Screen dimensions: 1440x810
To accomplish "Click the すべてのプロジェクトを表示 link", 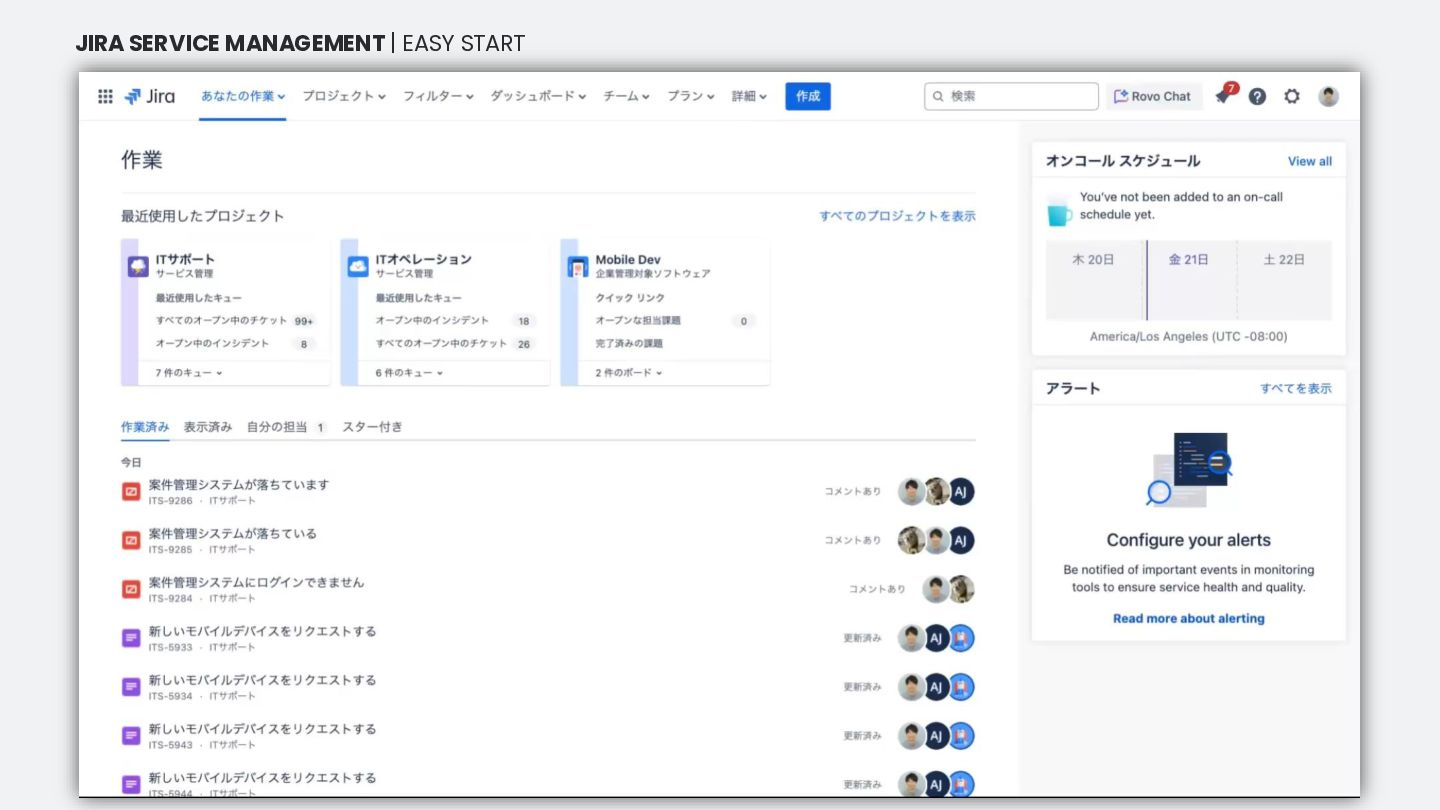I will point(897,216).
